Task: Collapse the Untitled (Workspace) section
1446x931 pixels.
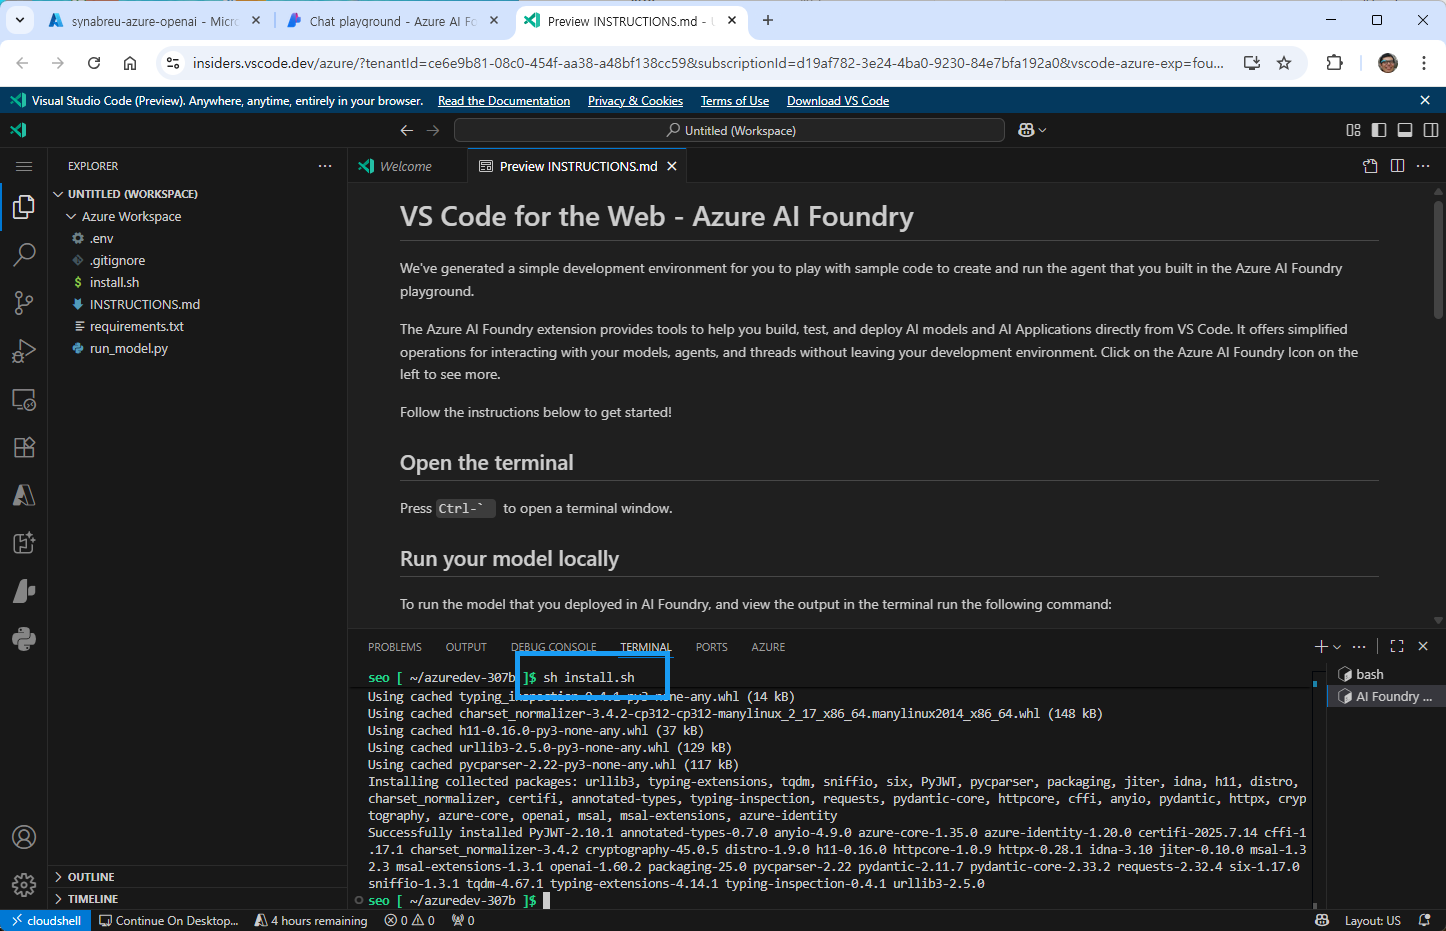Action: click(x=58, y=194)
